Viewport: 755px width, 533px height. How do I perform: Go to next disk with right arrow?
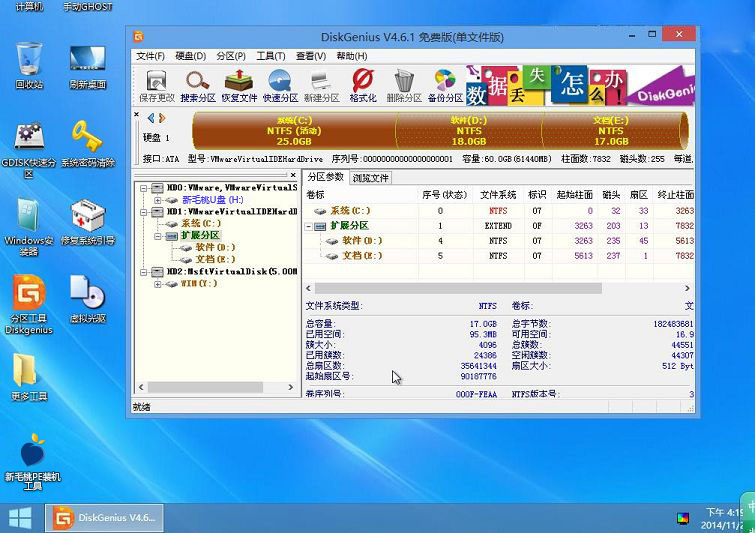(162, 117)
